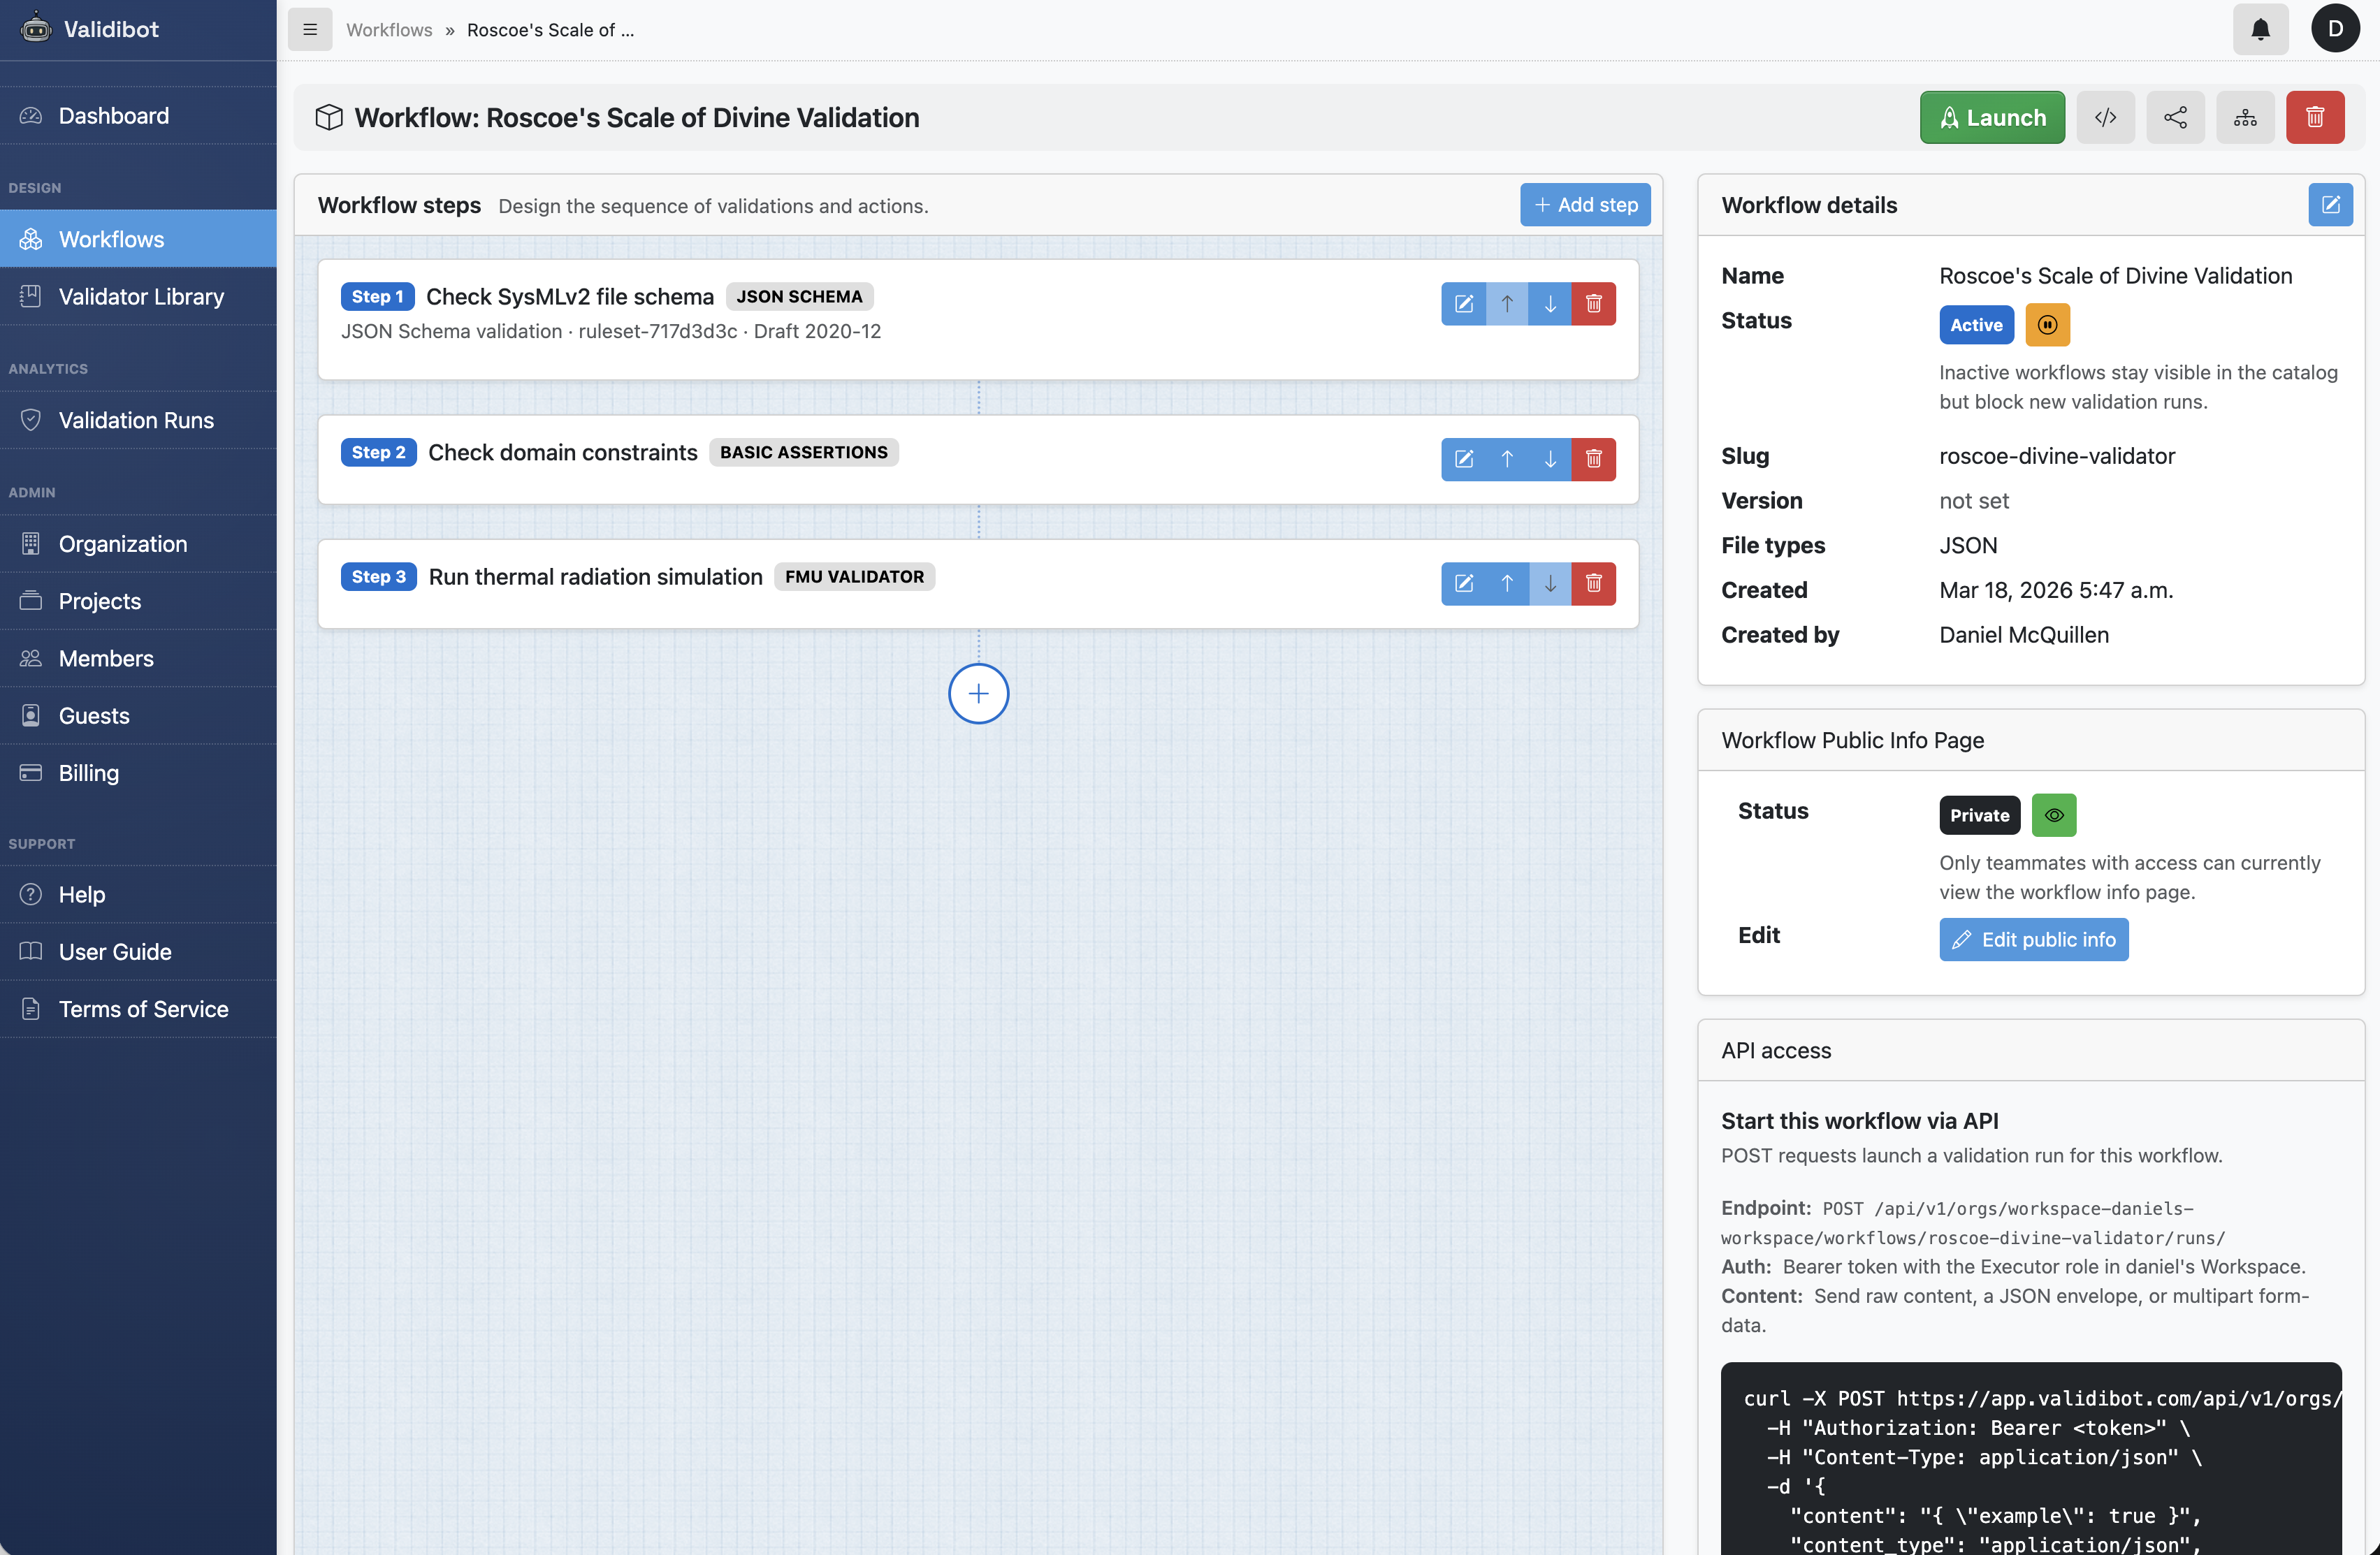The image size is (2380, 1555).
Task: Add a new step via the plus circle
Action: click(978, 693)
